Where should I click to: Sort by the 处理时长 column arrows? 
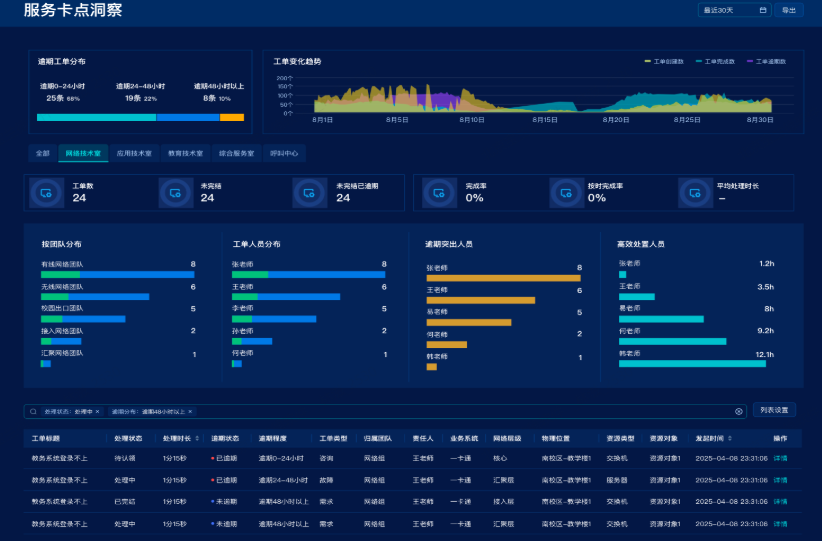pos(197,438)
